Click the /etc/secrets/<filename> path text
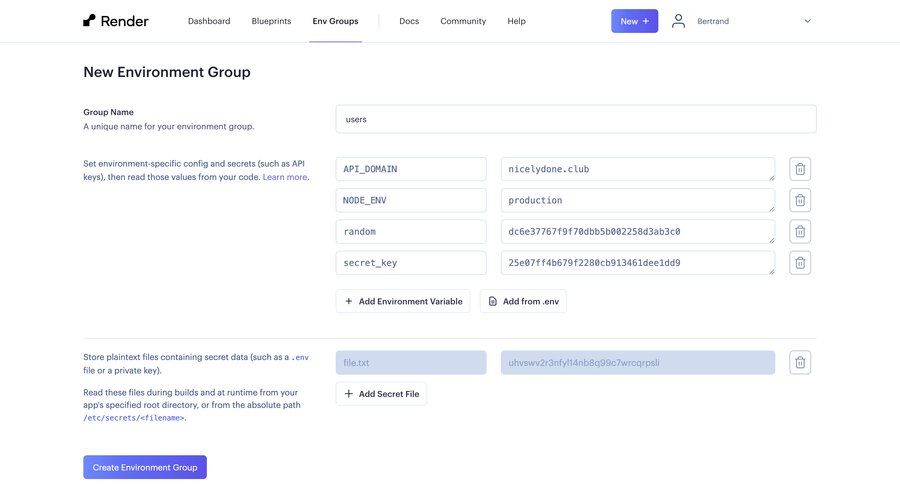The image size is (900, 484). click(134, 418)
